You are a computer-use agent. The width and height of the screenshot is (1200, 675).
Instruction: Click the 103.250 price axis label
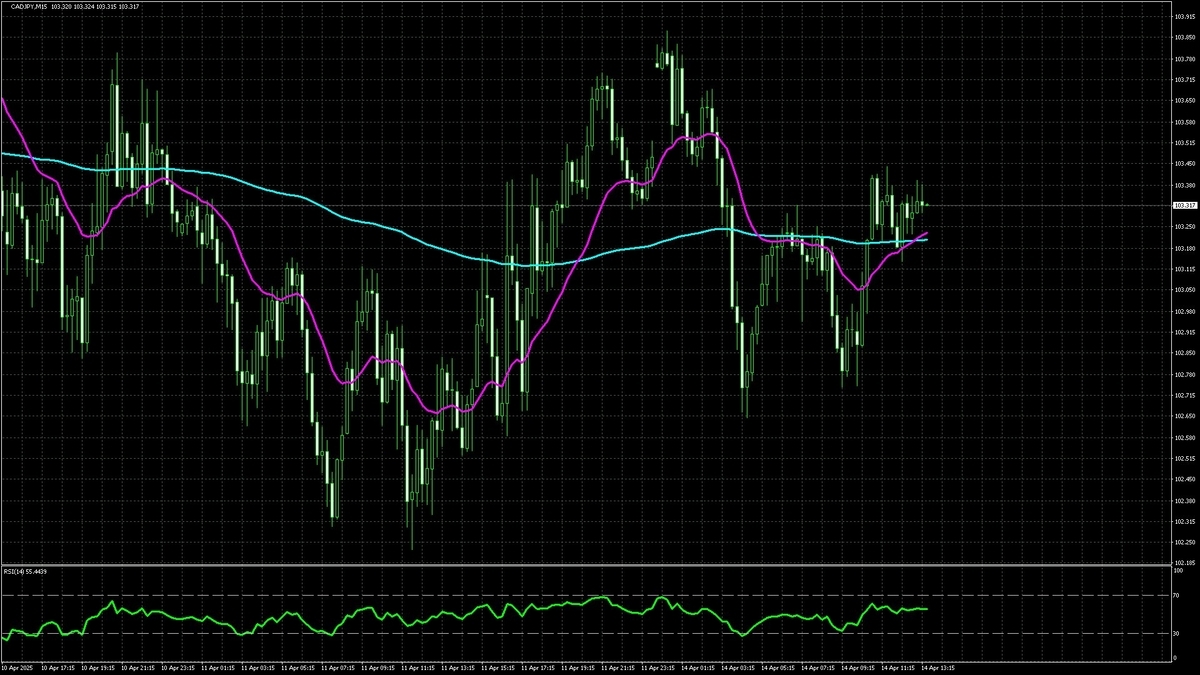click(1184, 227)
